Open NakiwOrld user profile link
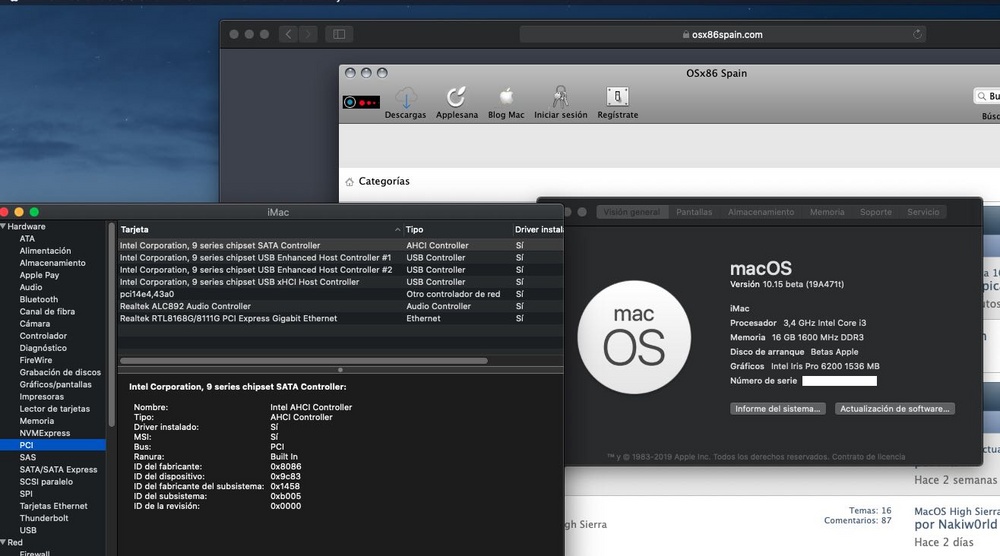The image size is (1000, 556). coord(966,524)
